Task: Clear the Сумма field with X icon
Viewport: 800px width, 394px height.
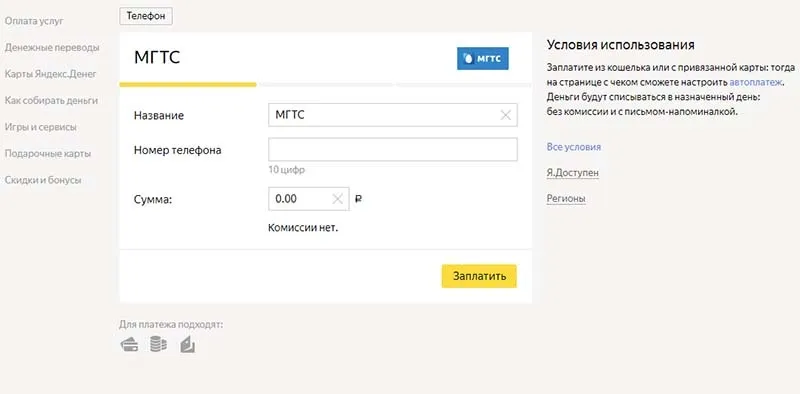Action: [337, 199]
